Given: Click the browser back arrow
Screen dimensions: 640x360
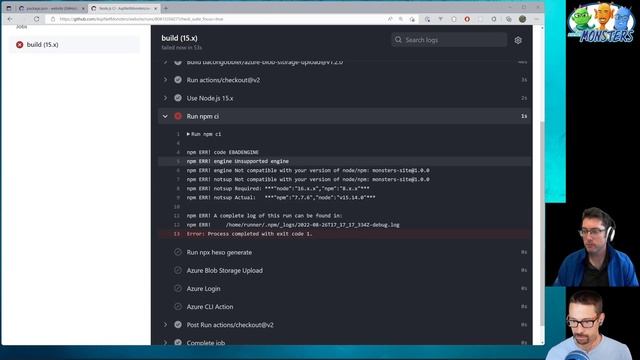Looking at the screenshot, I should pyautogui.click(x=10, y=19).
